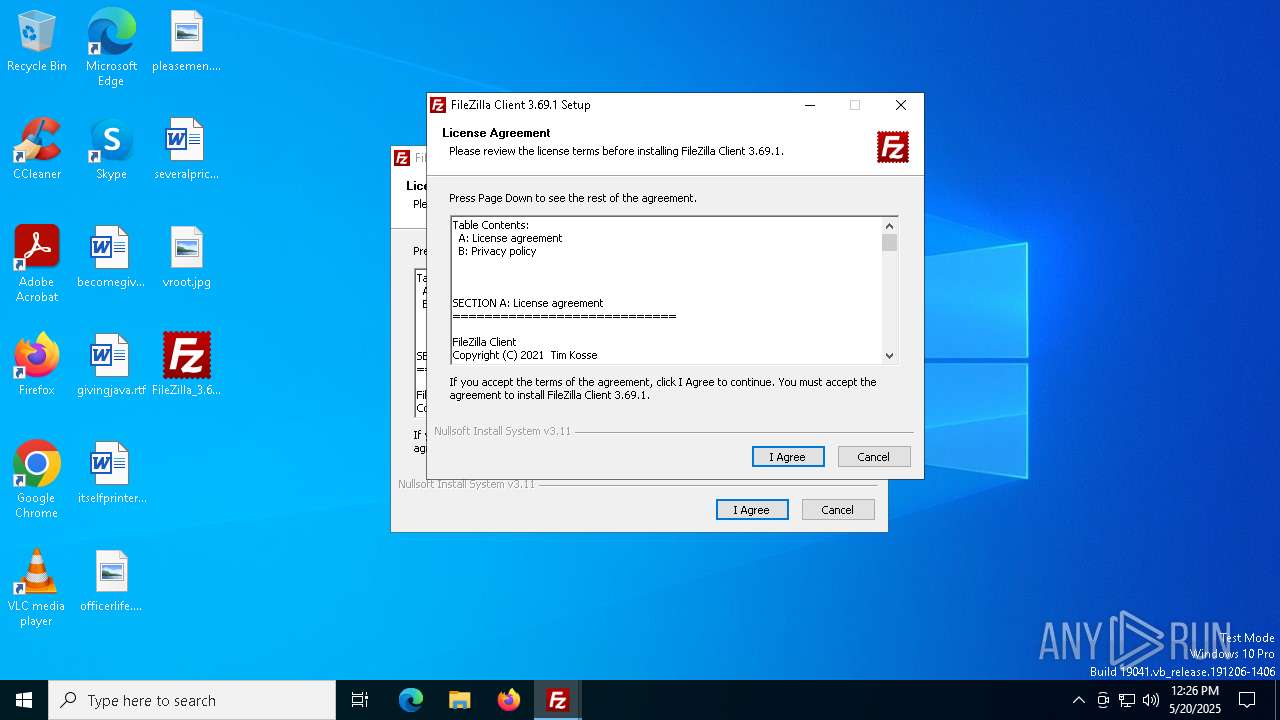
Task: Select Microsoft Edge desktop shortcut
Action: [111, 48]
